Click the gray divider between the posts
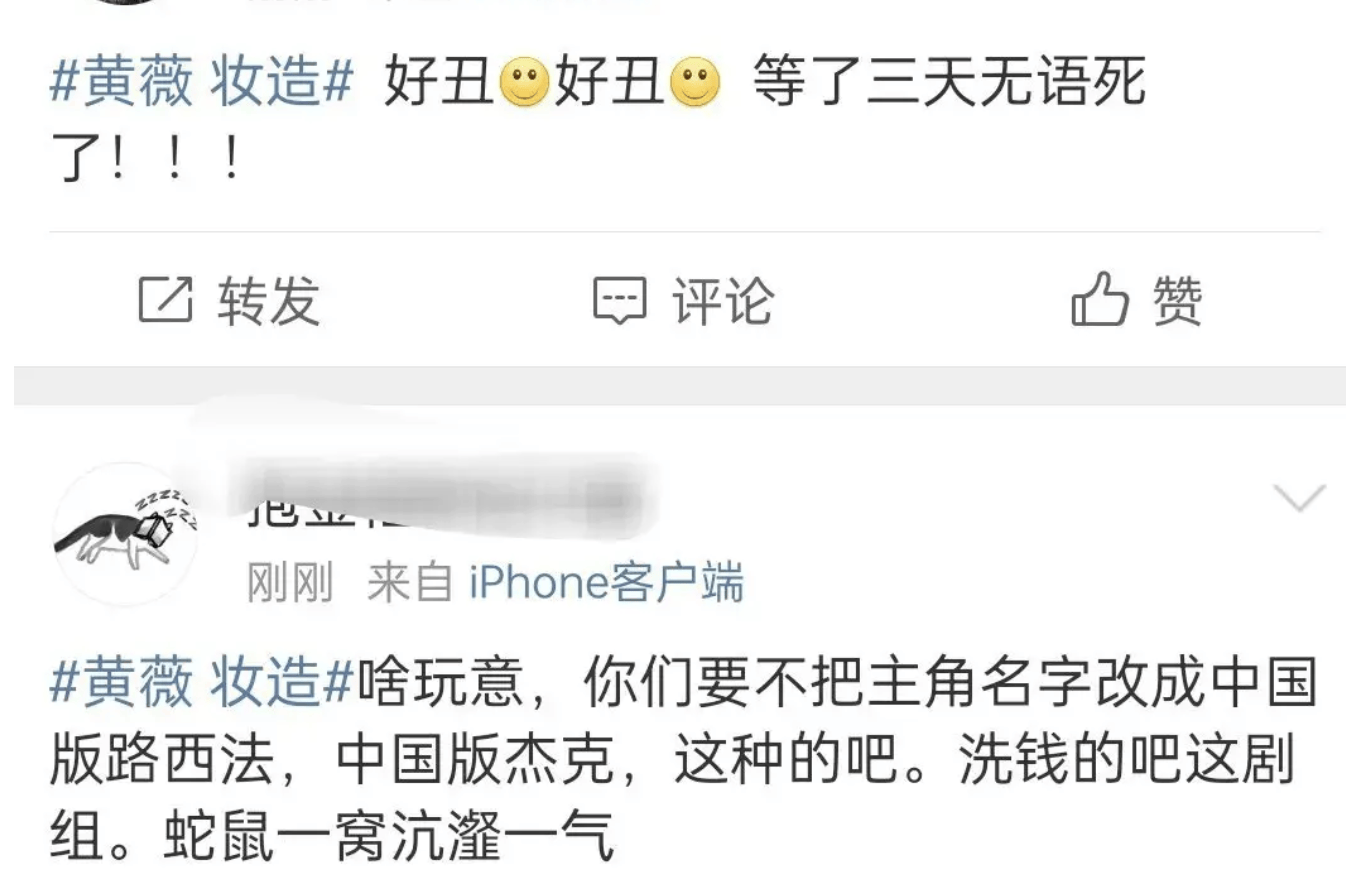 [673, 386]
